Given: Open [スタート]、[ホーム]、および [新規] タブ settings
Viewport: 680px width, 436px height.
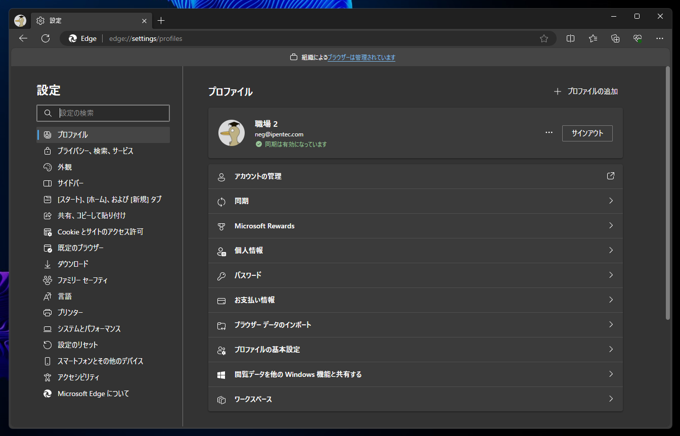Looking at the screenshot, I should [x=103, y=199].
